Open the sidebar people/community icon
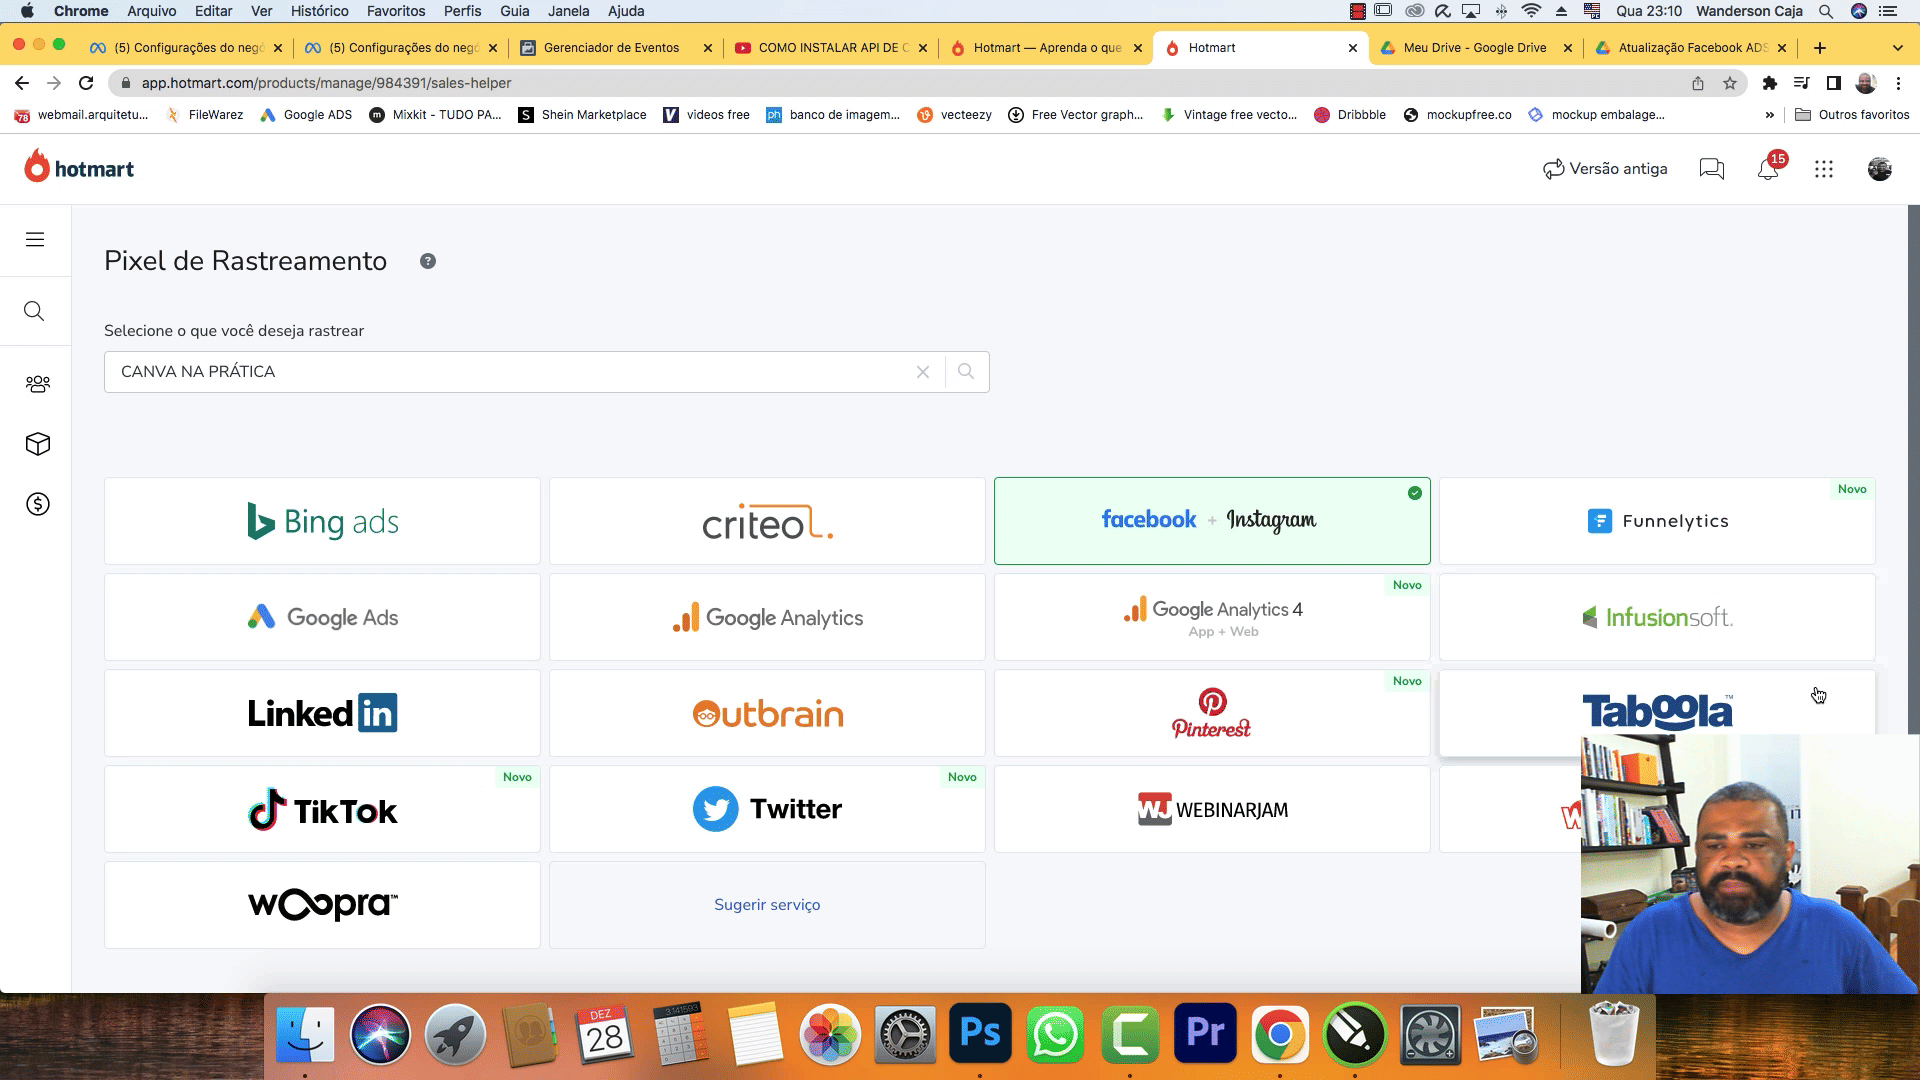 (37, 384)
